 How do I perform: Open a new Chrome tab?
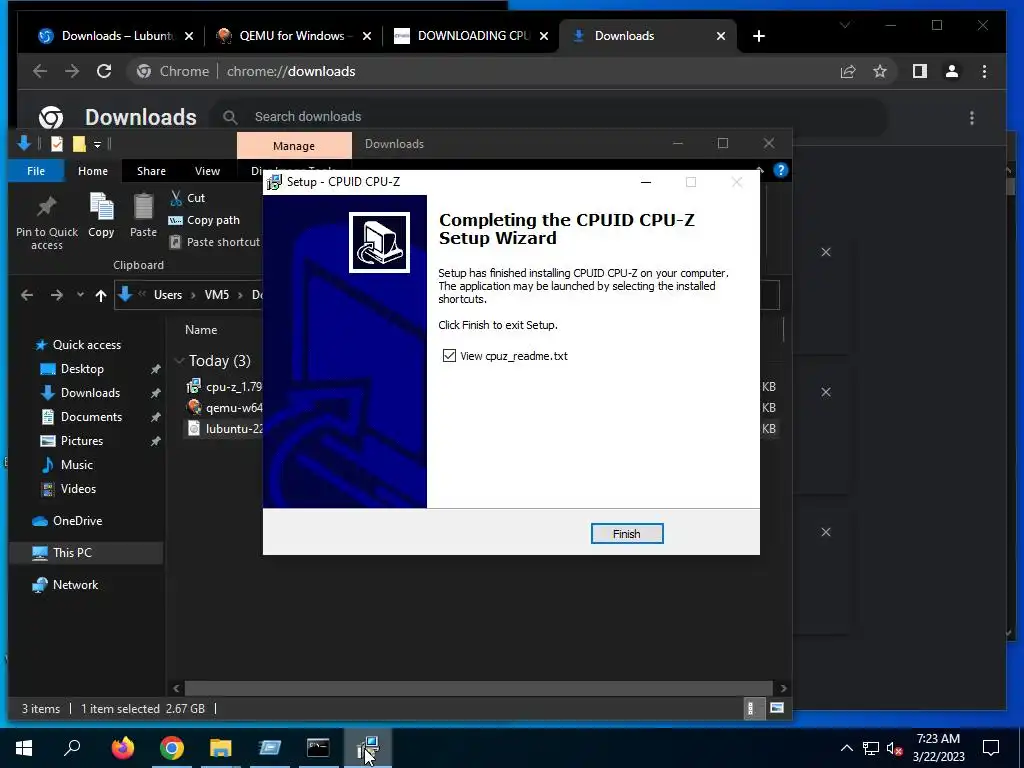point(758,36)
